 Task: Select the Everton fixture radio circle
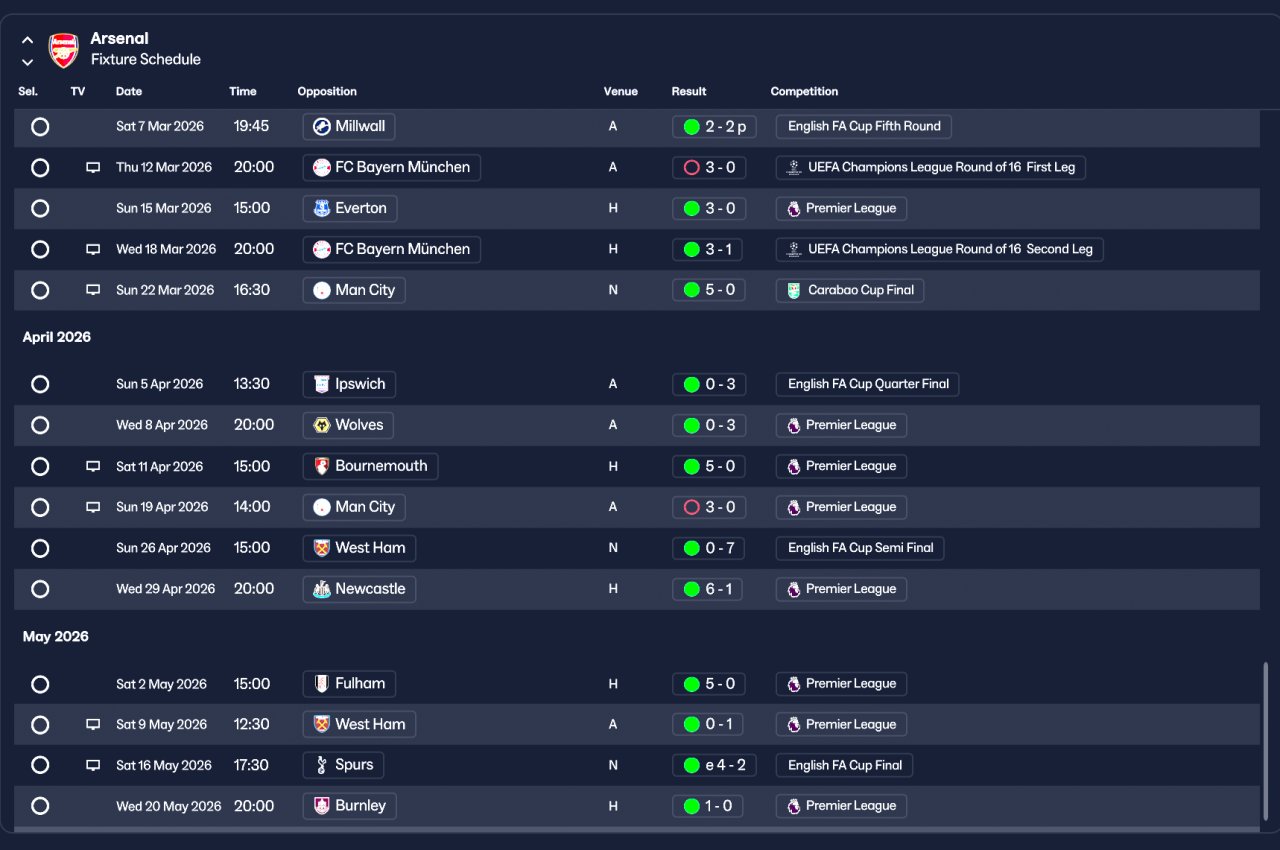pos(40,208)
